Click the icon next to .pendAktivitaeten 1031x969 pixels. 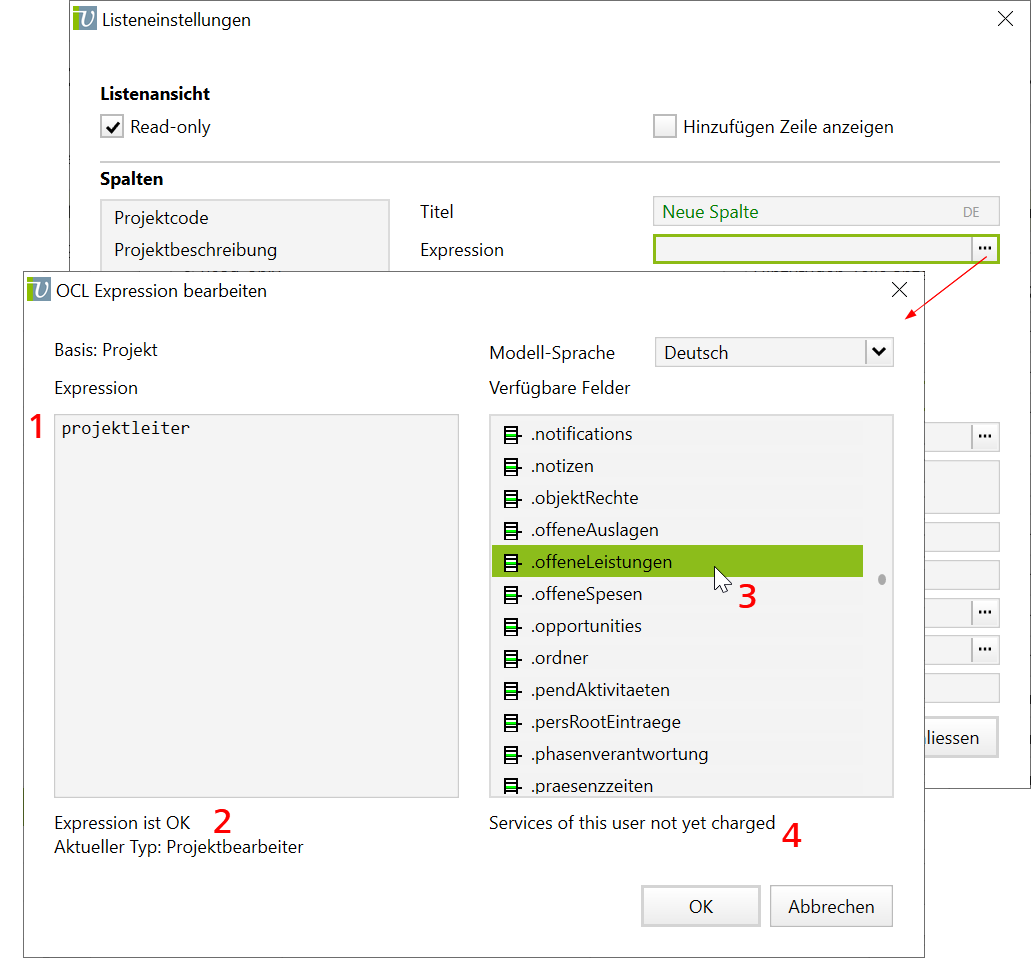coord(511,690)
